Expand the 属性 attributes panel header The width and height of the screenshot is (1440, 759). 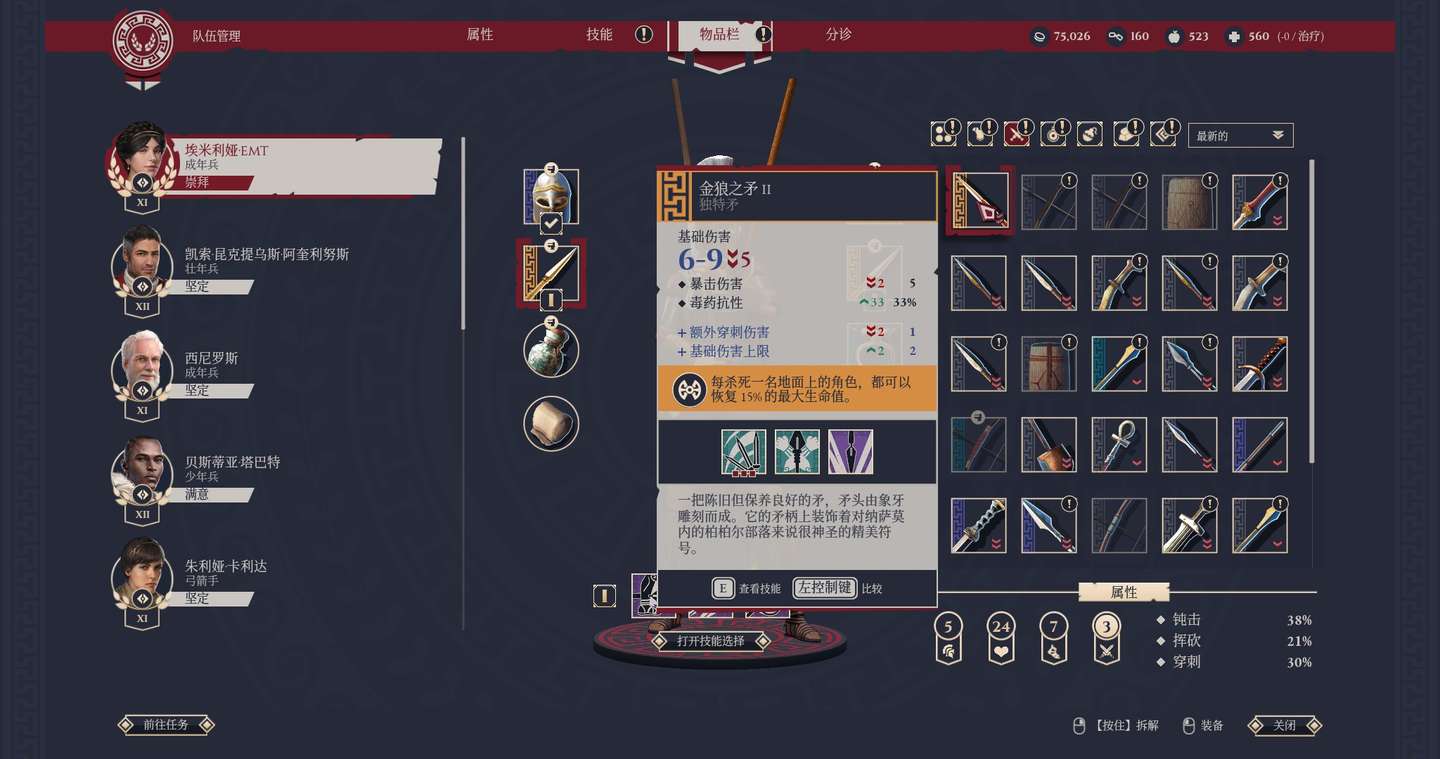(x=1124, y=592)
